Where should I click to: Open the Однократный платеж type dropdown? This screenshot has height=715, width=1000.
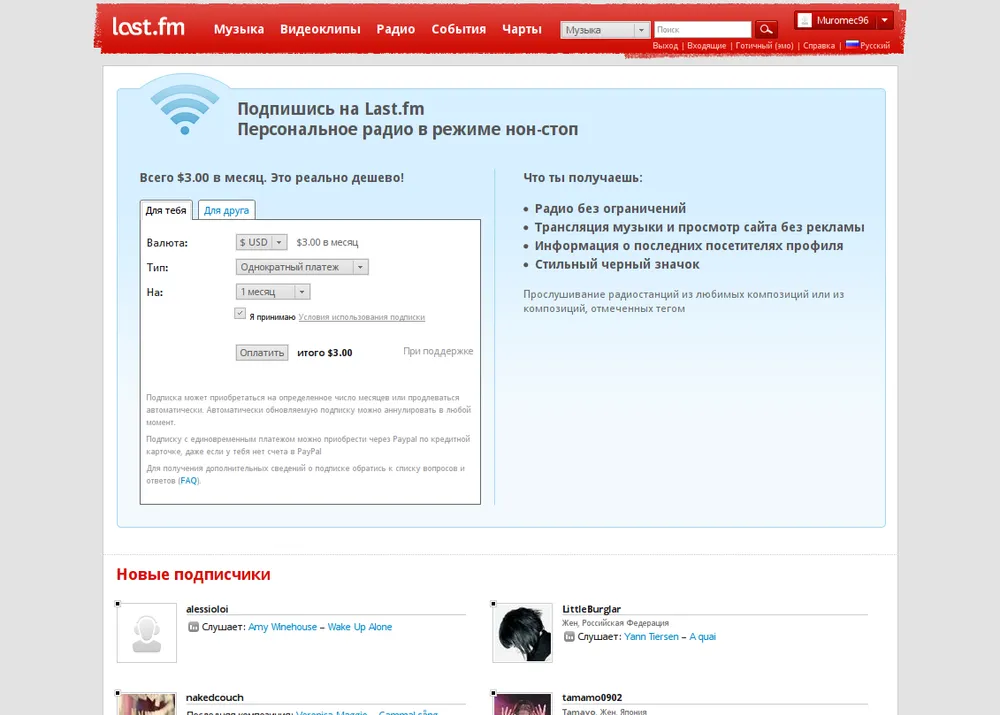[302, 267]
